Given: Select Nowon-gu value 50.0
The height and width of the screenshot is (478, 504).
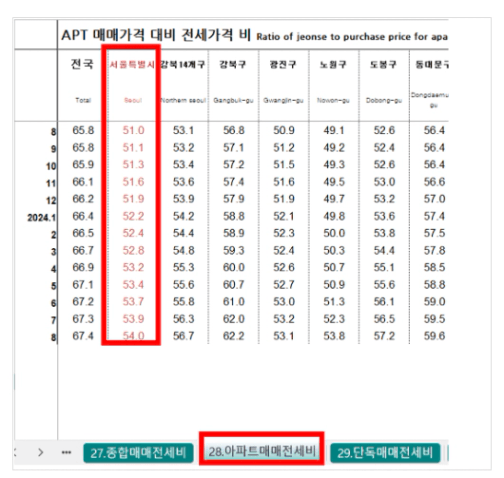Looking at the screenshot, I should [x=334, y=233].
